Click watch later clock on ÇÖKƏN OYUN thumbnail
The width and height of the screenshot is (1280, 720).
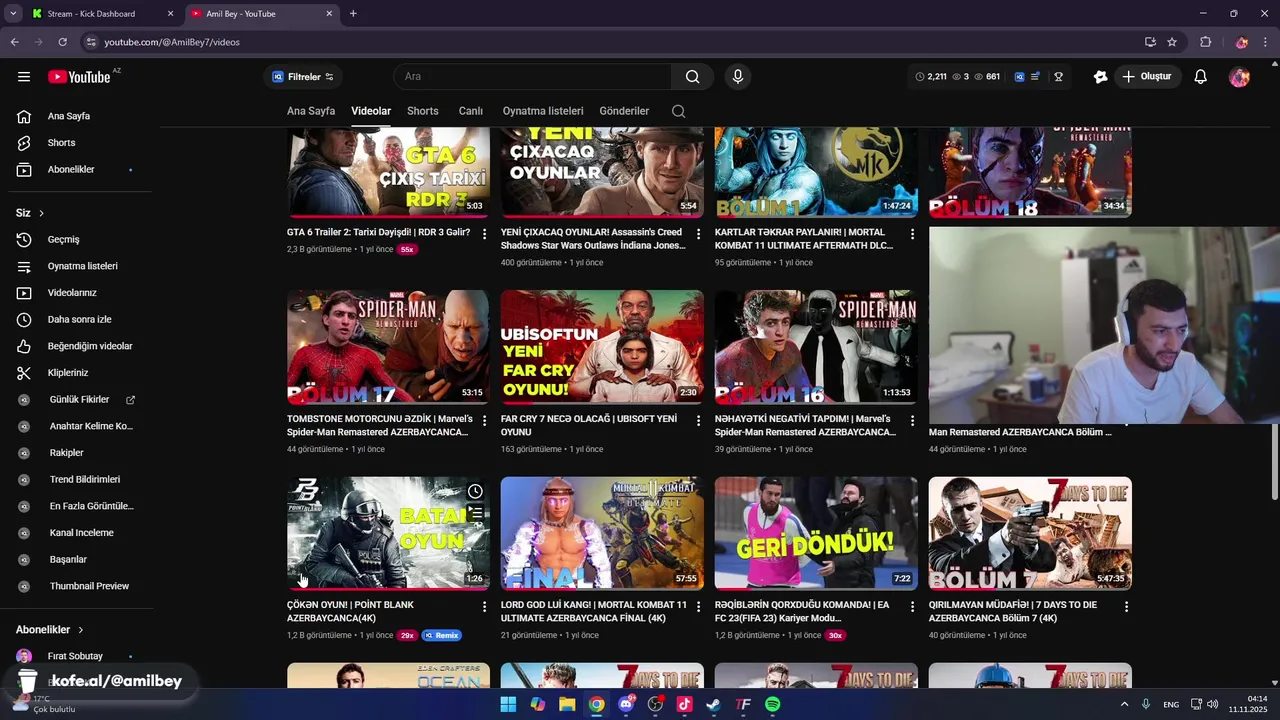coord(475,491)
